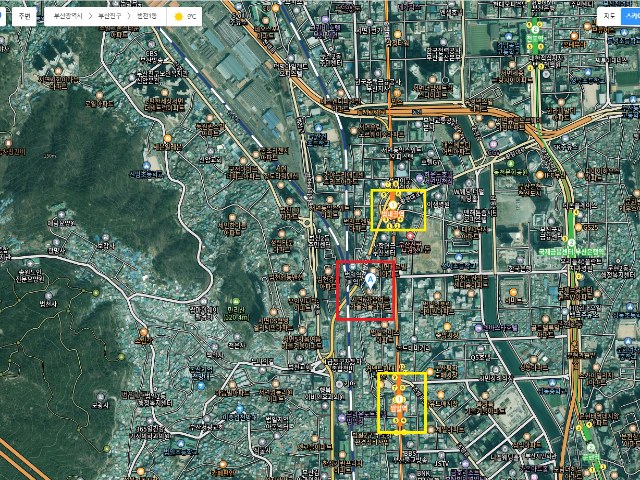
Task: Click the upper yellow highlighted rectangle outline
Action: 398,190
